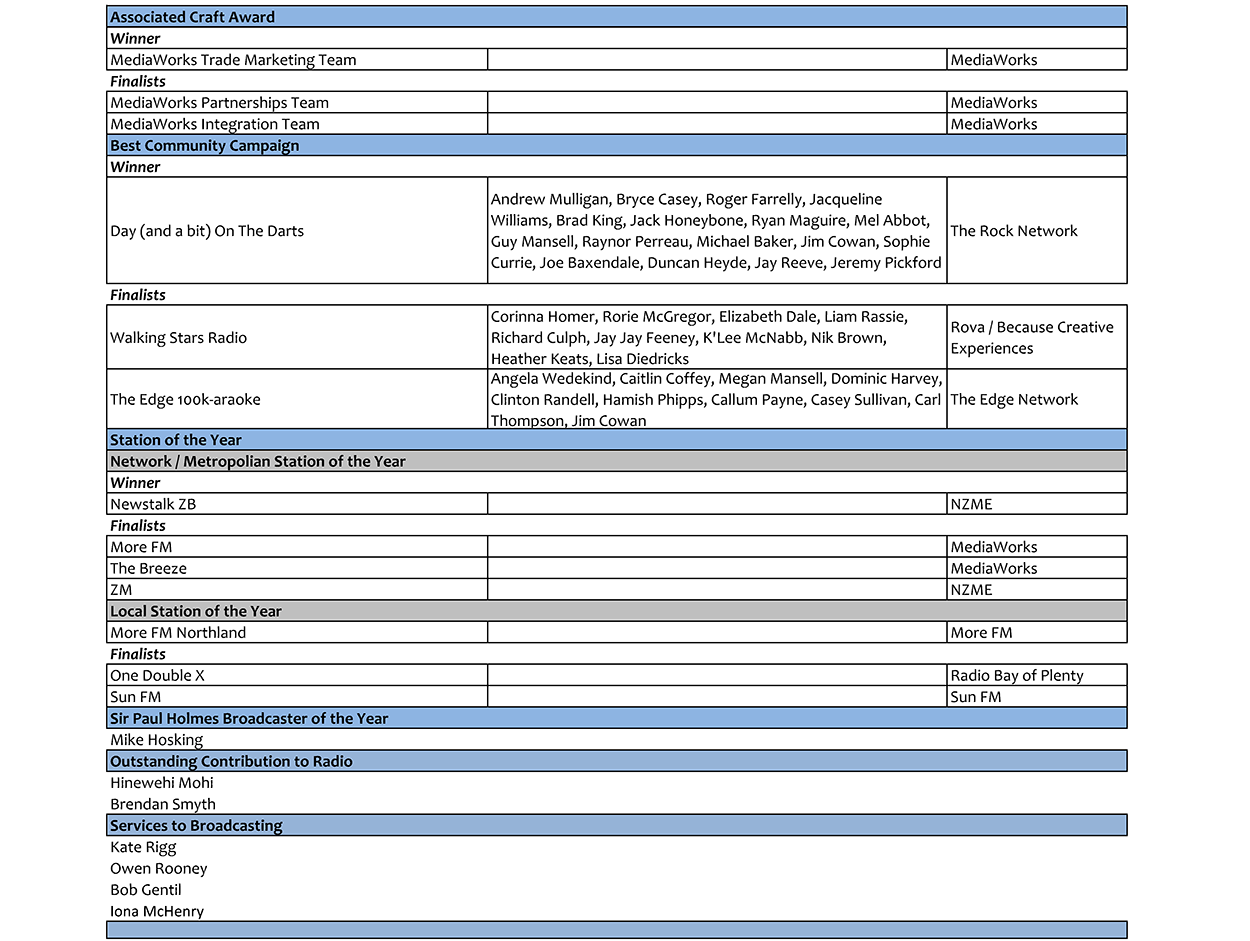Click the name Iona McHenry
The height and width of the screenshot is (941, 1250).
point(157,911)
